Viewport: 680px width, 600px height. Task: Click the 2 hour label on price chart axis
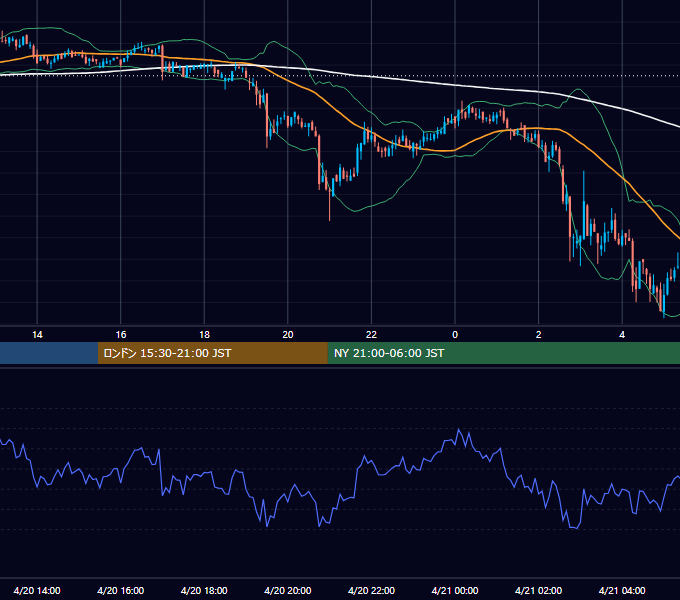(538, 335)
